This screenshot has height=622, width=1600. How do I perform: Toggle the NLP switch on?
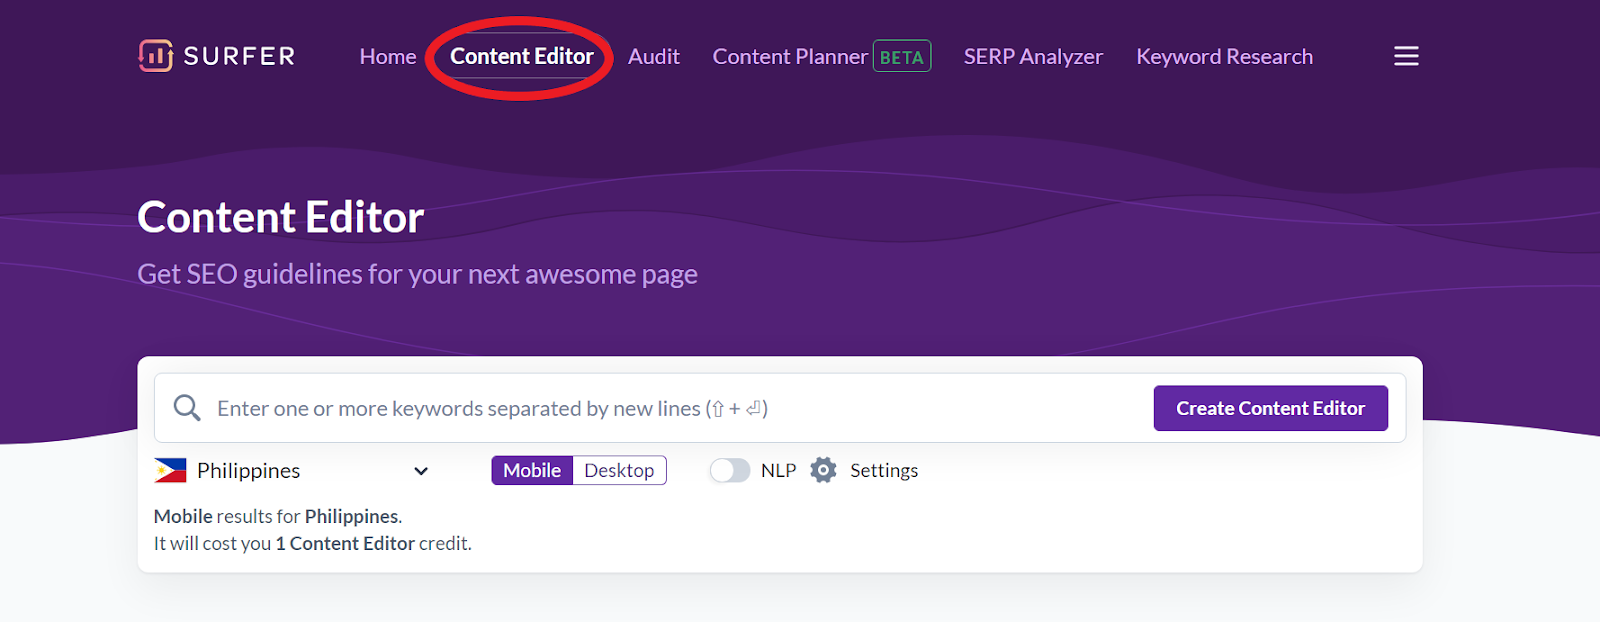[x=730, y=470]
